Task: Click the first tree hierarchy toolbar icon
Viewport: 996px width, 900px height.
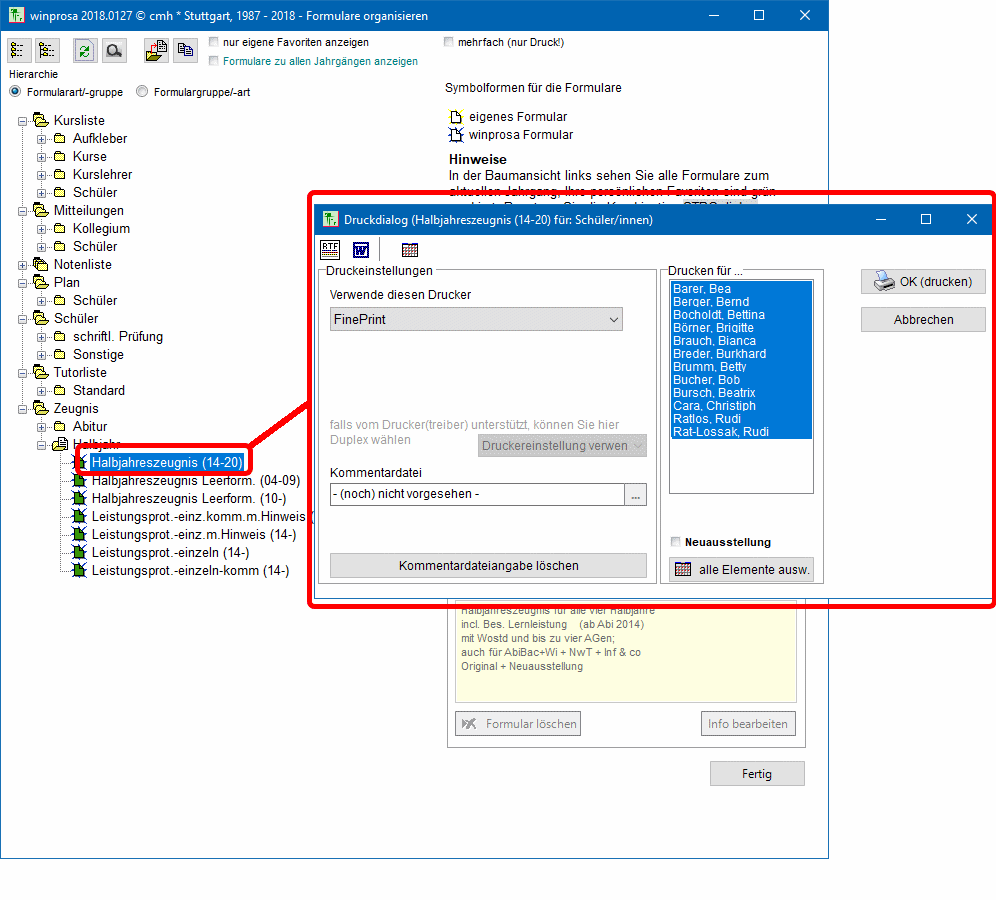Action: click(18, 51)
